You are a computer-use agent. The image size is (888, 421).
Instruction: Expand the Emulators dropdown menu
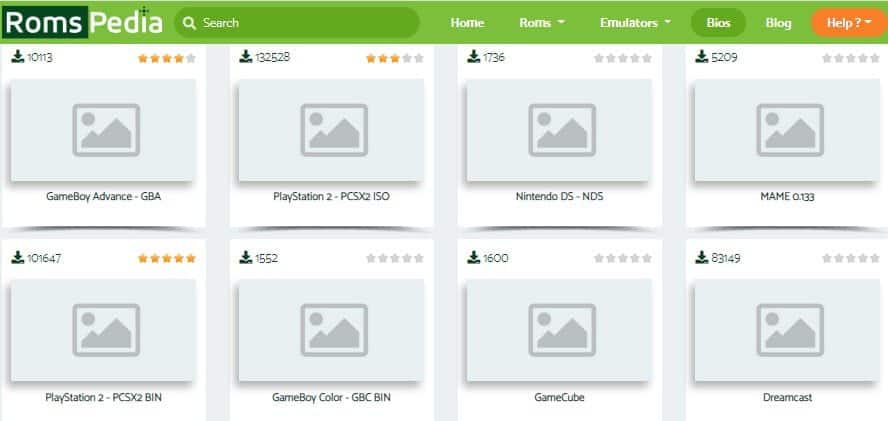635,23
